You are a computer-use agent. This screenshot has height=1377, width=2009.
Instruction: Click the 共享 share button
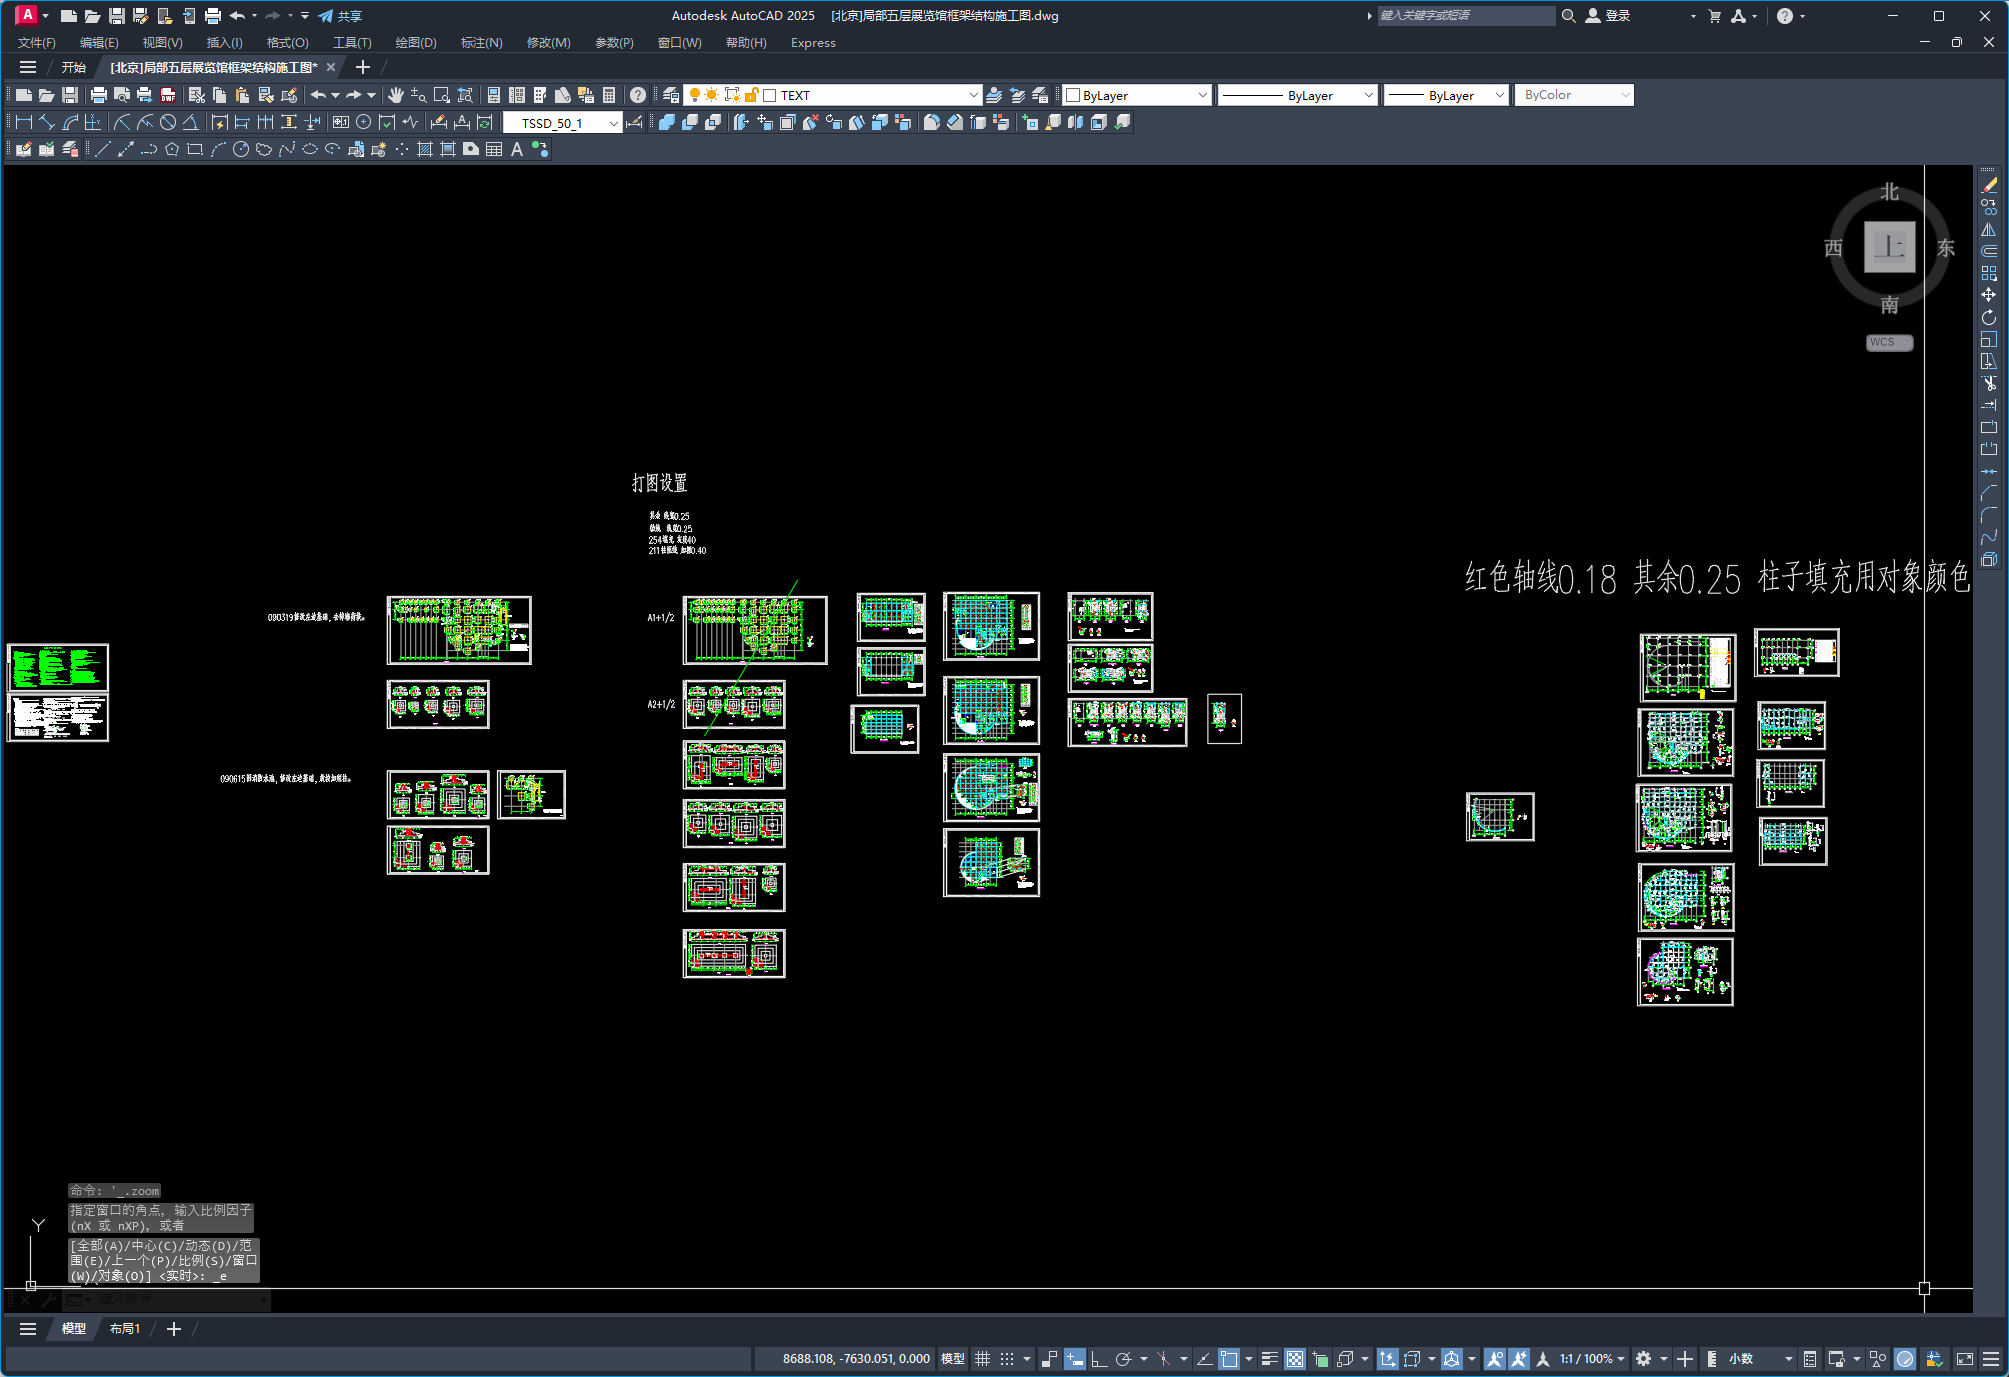(x=340, y=16)
